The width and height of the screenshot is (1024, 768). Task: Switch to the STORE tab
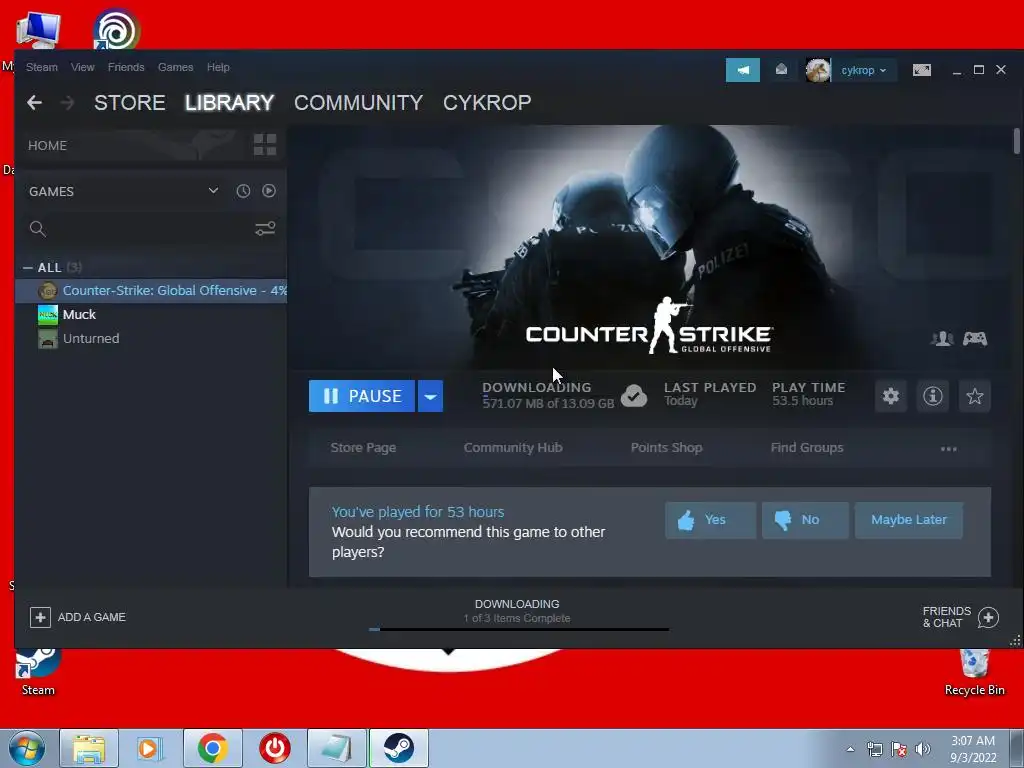129,103
